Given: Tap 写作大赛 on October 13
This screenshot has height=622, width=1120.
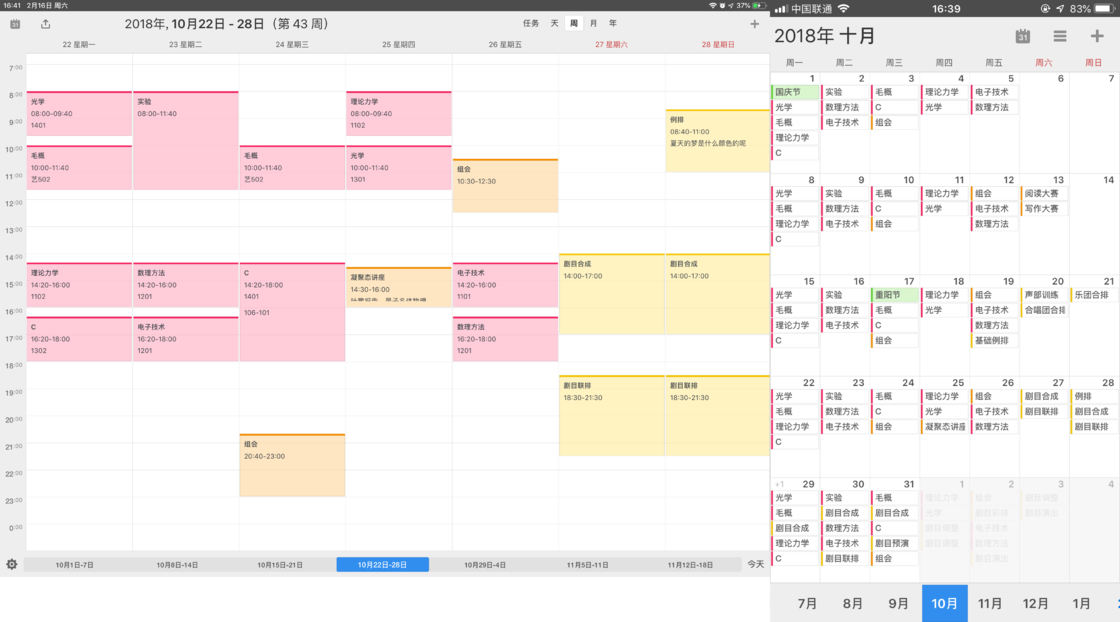Looking at the screenshot, I should [1044, 209].
